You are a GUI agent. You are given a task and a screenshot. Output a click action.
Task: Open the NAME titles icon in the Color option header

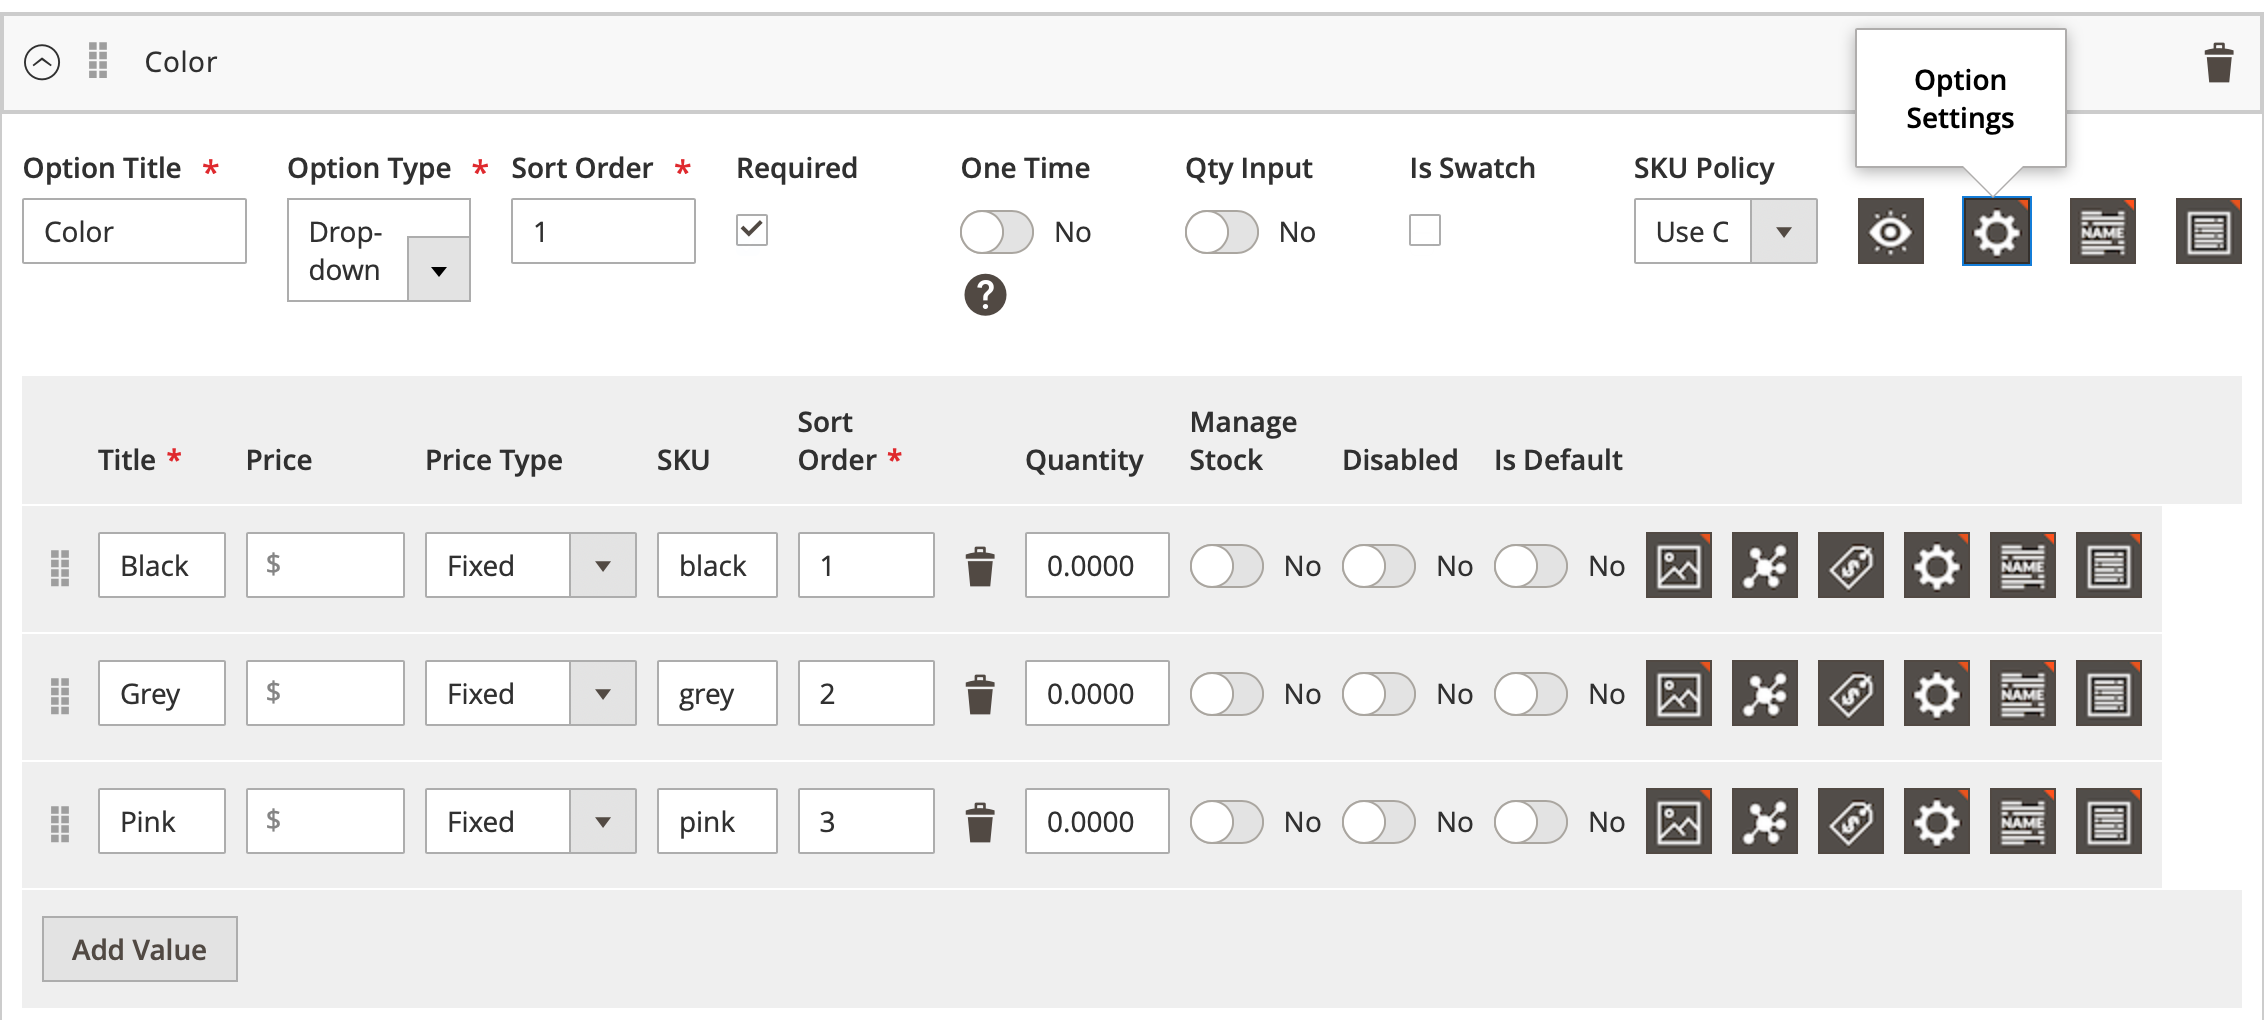click(2102, 231)
